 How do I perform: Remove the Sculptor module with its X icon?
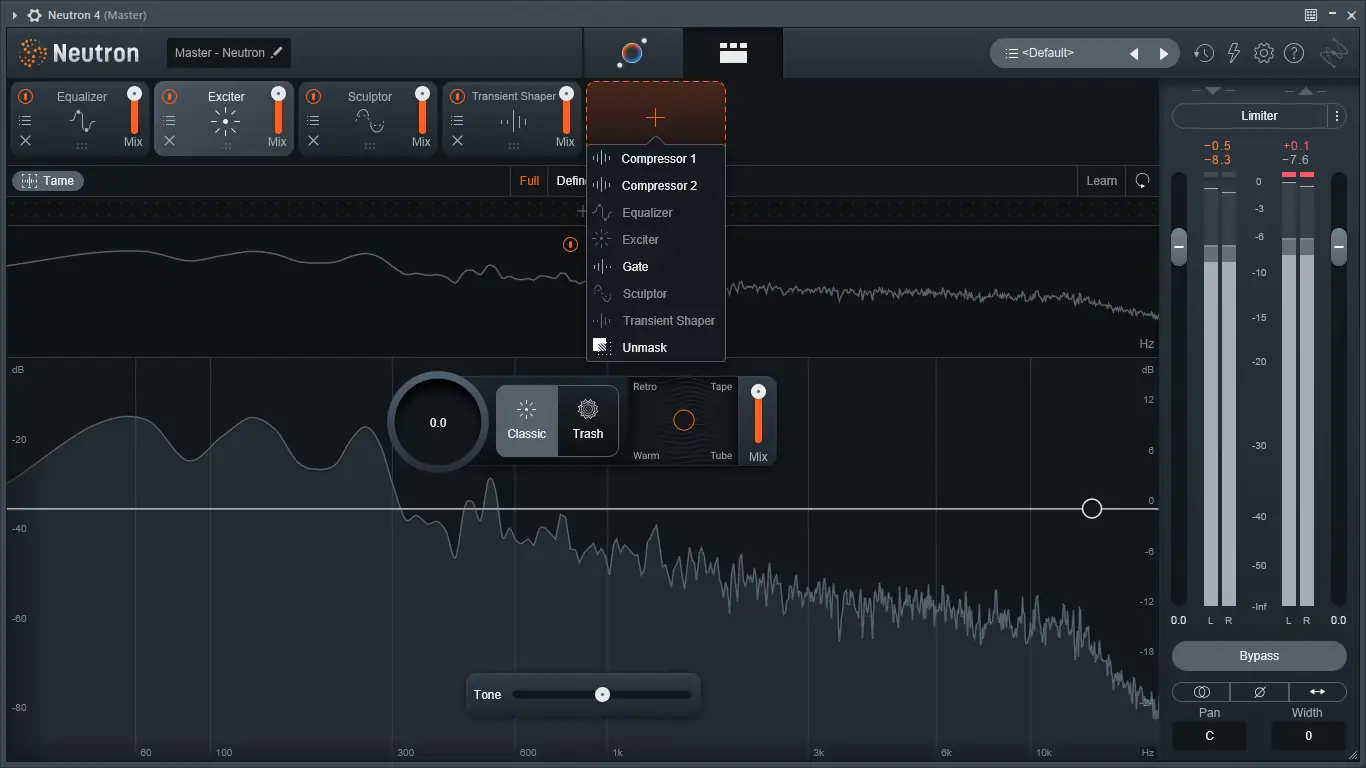pyautogui.click(x=313, y=139)
